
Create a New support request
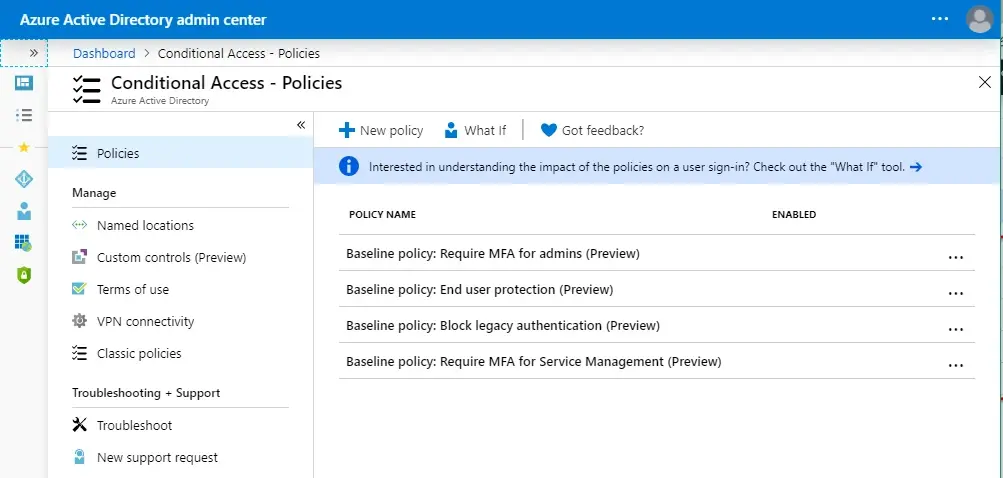click(157, 458)
